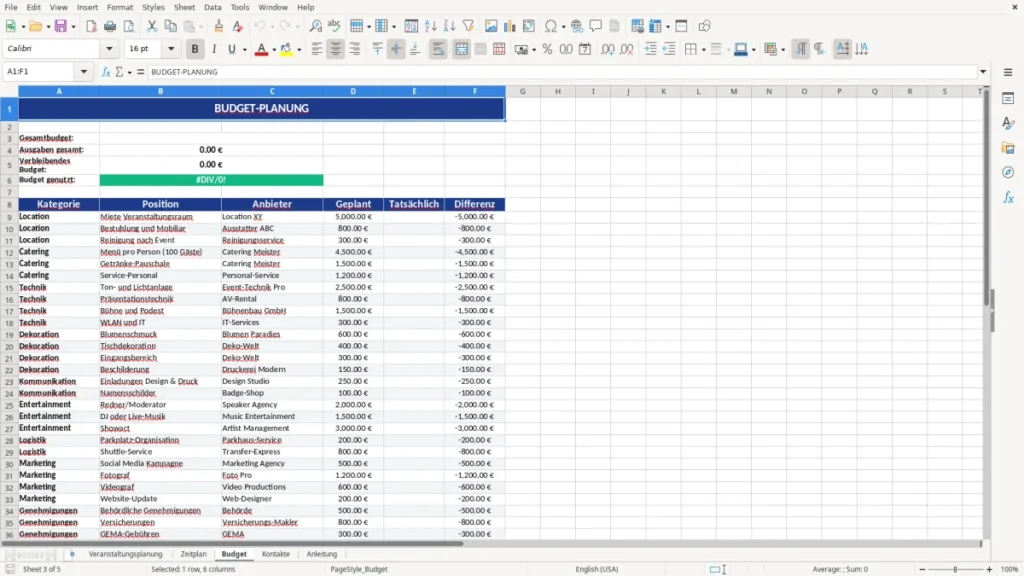The image size is (1024, 576).
Task: Click the yellow Background Color swatch
Action: coord(286,49)
